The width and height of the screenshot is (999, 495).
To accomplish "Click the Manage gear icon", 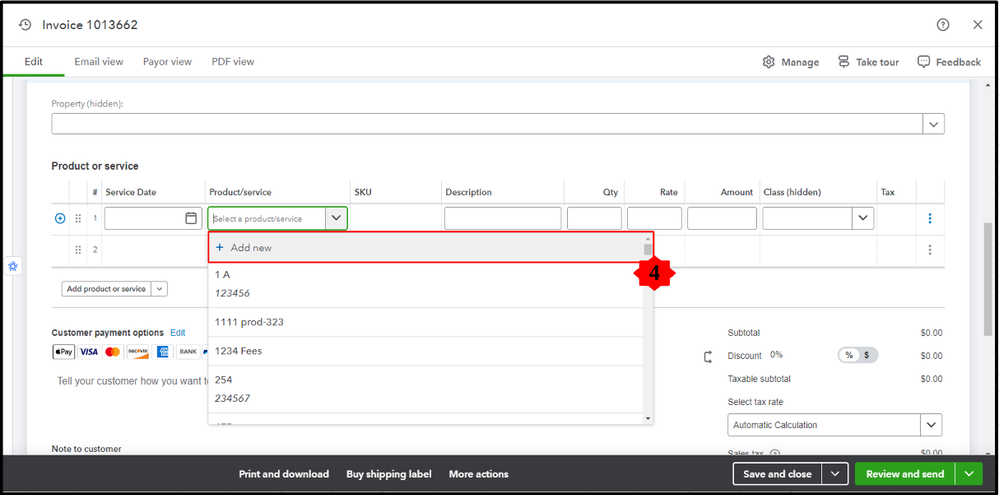I will point(768,62).
